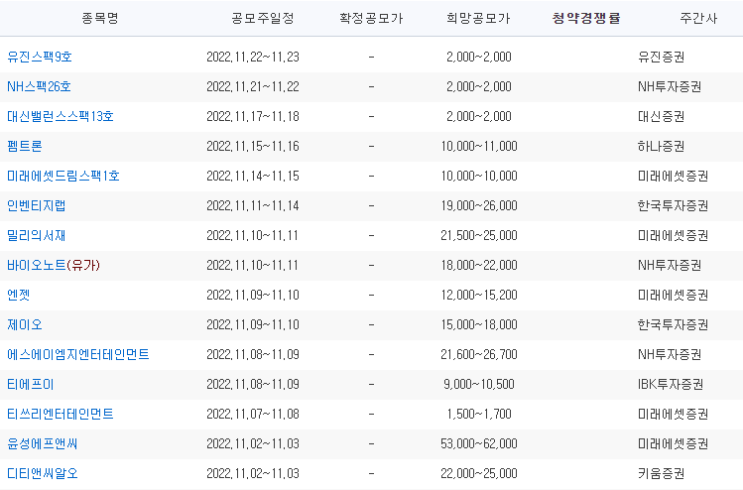Viewport: 743px width, 490px height.
Task: Click the 주간사 column header
Action: pos(698,18)
